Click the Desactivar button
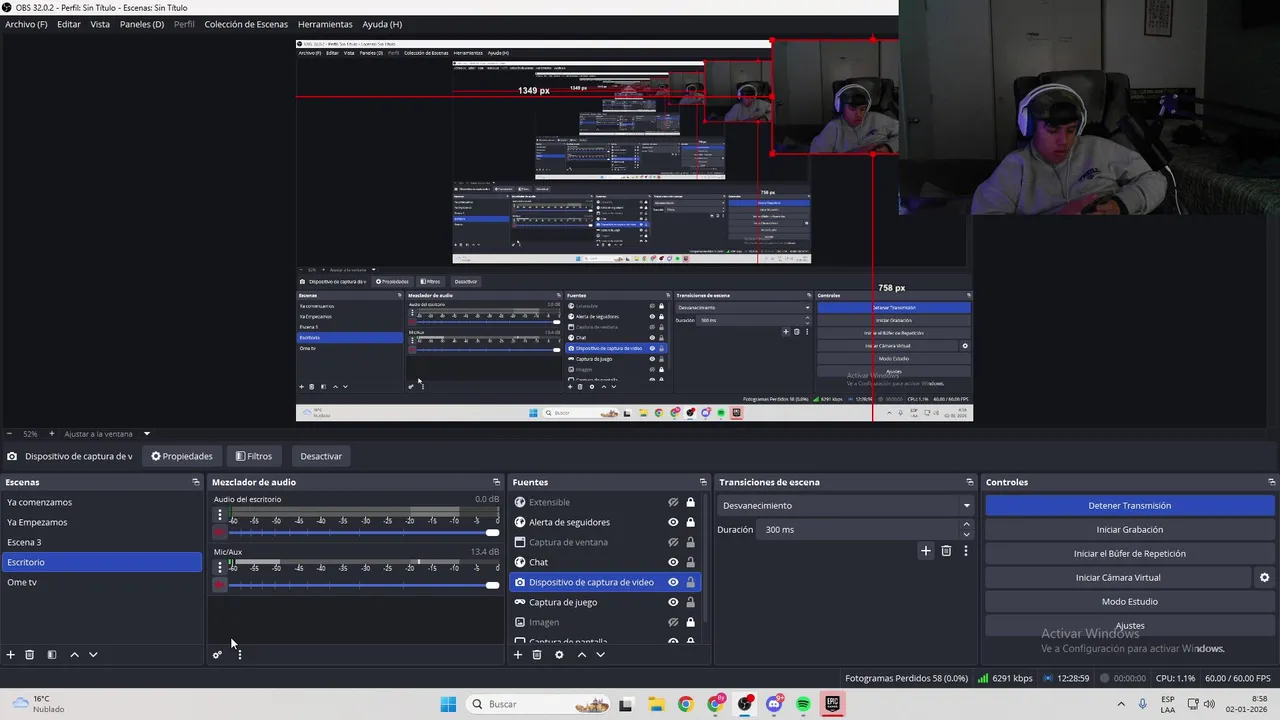Image resolution: width=1280 pixels, height=720 pixels. click(321, 456)
